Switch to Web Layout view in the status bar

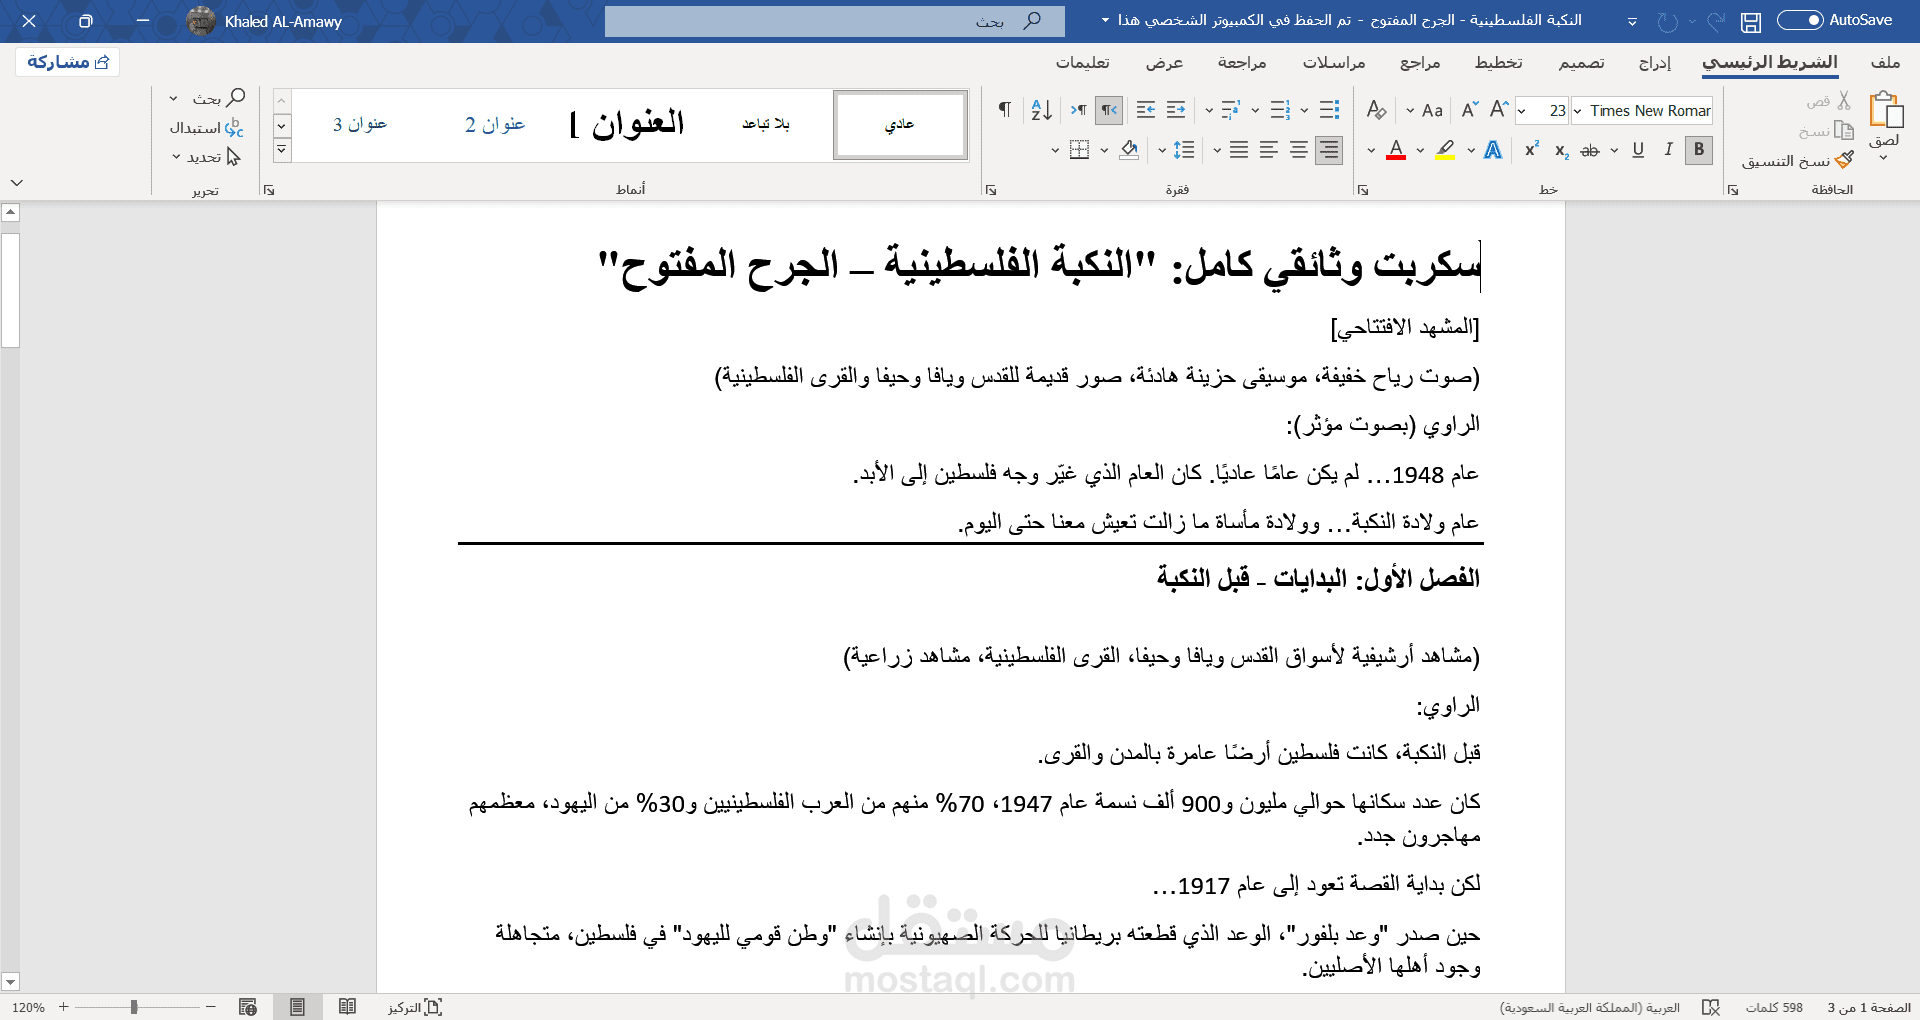pos(248,1007)
